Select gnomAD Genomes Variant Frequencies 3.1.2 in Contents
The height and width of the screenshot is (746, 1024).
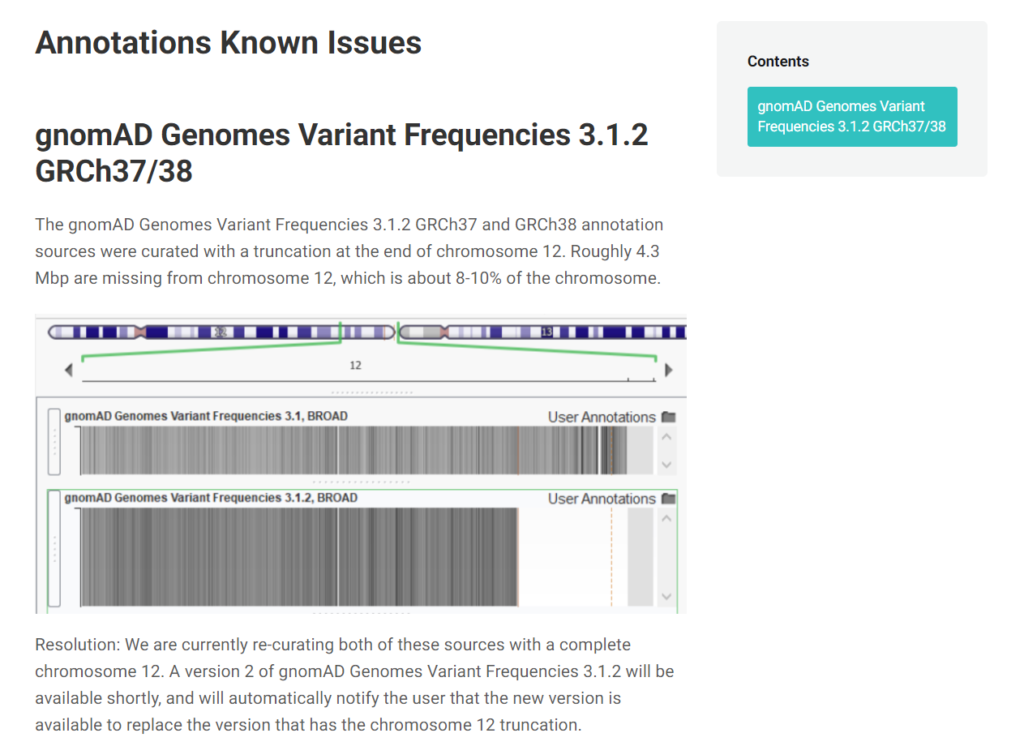[x=852, y=116]
